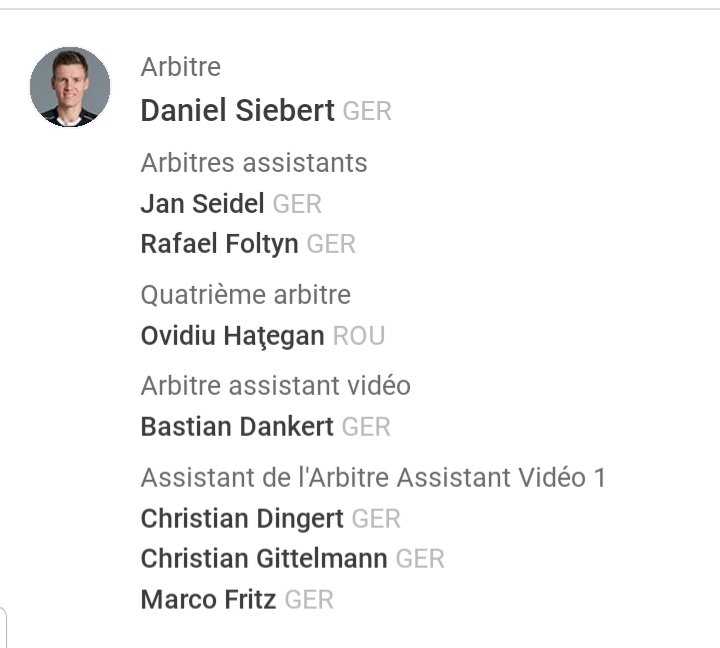The height and width of the screenshot is (648, 720).
Task: Select Christian Gittelmann in the list
Action: point(264,559)
